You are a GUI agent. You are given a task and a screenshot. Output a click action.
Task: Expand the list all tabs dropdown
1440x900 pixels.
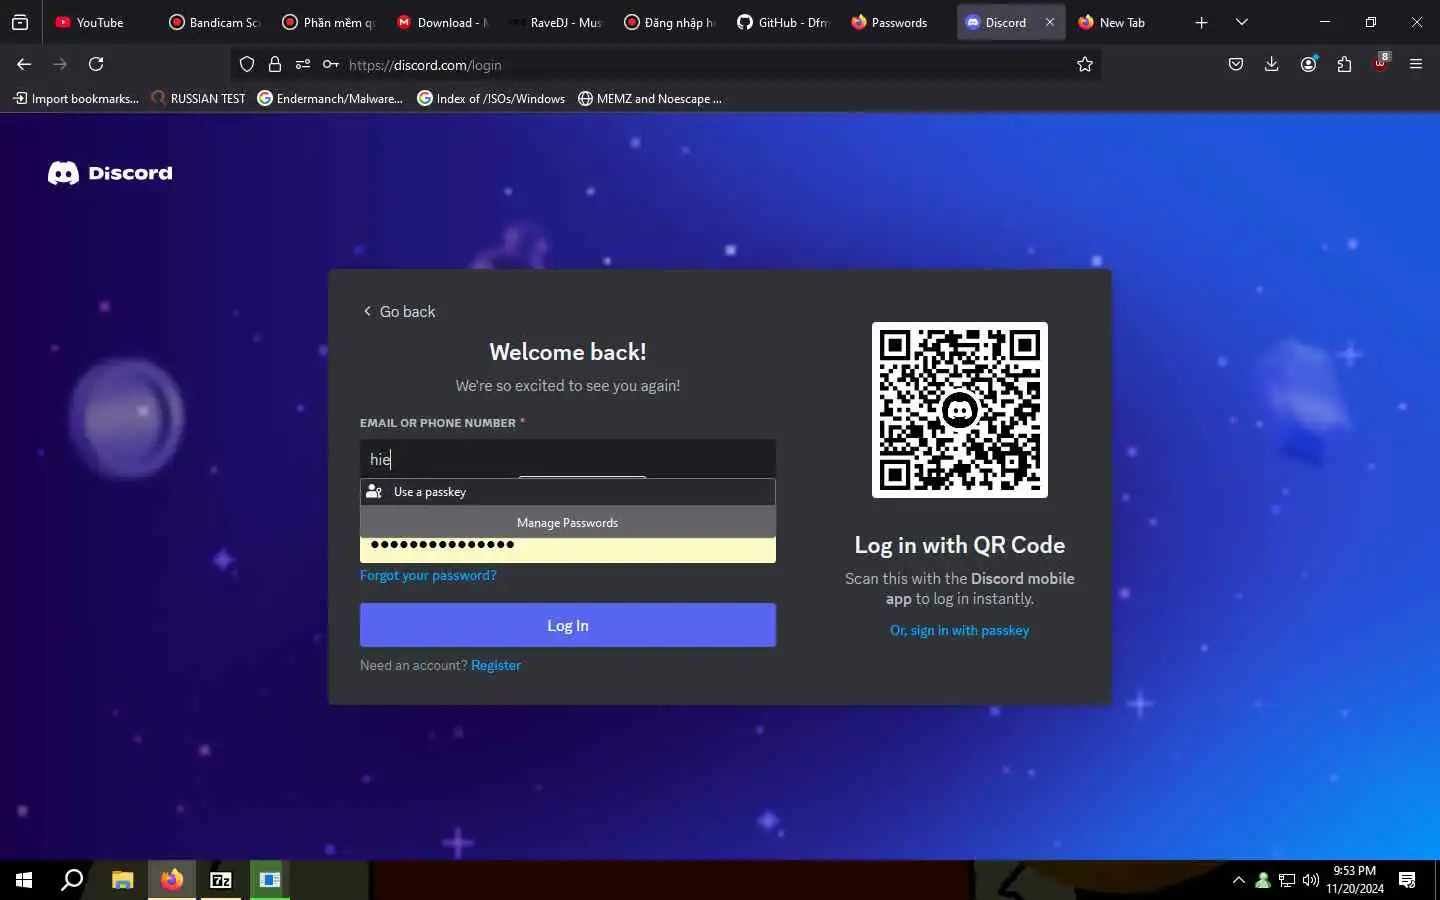1242,22
